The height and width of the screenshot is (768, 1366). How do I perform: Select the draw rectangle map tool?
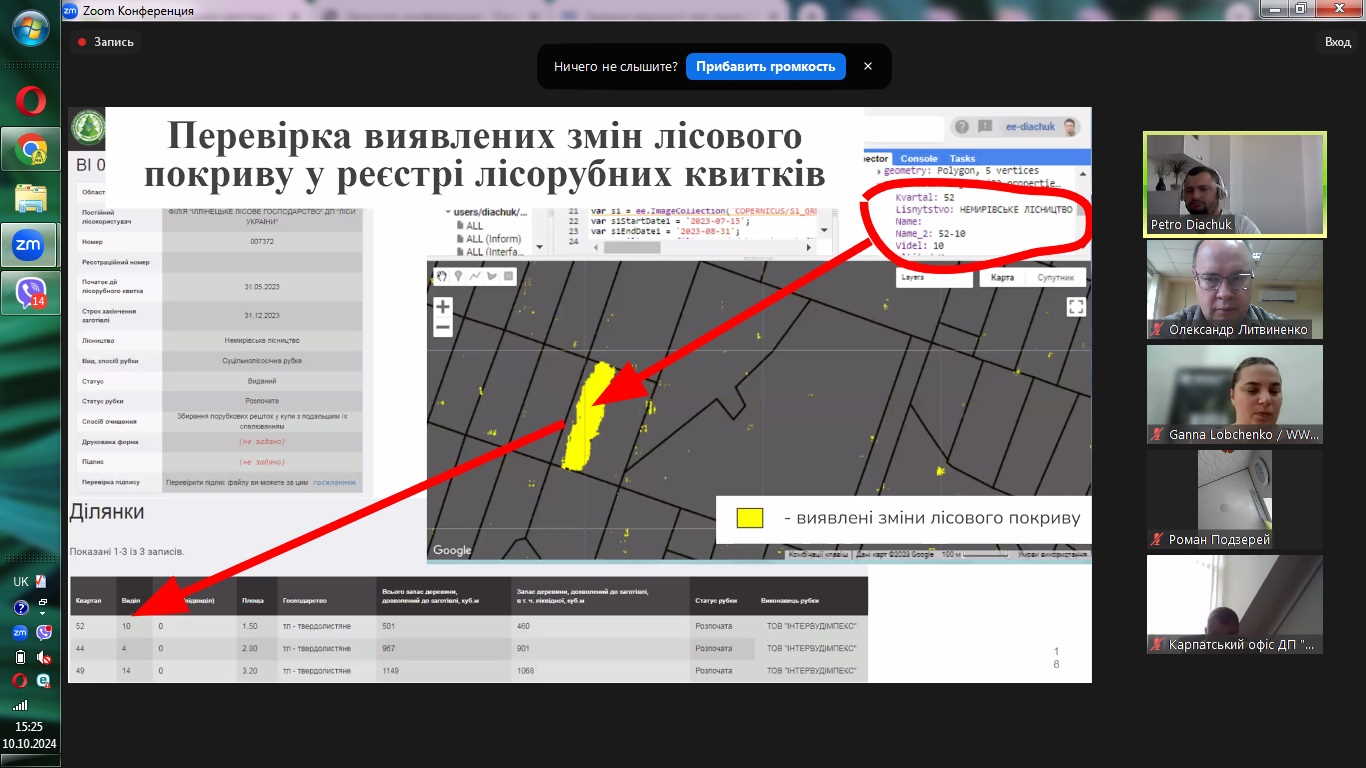[508, 276]
